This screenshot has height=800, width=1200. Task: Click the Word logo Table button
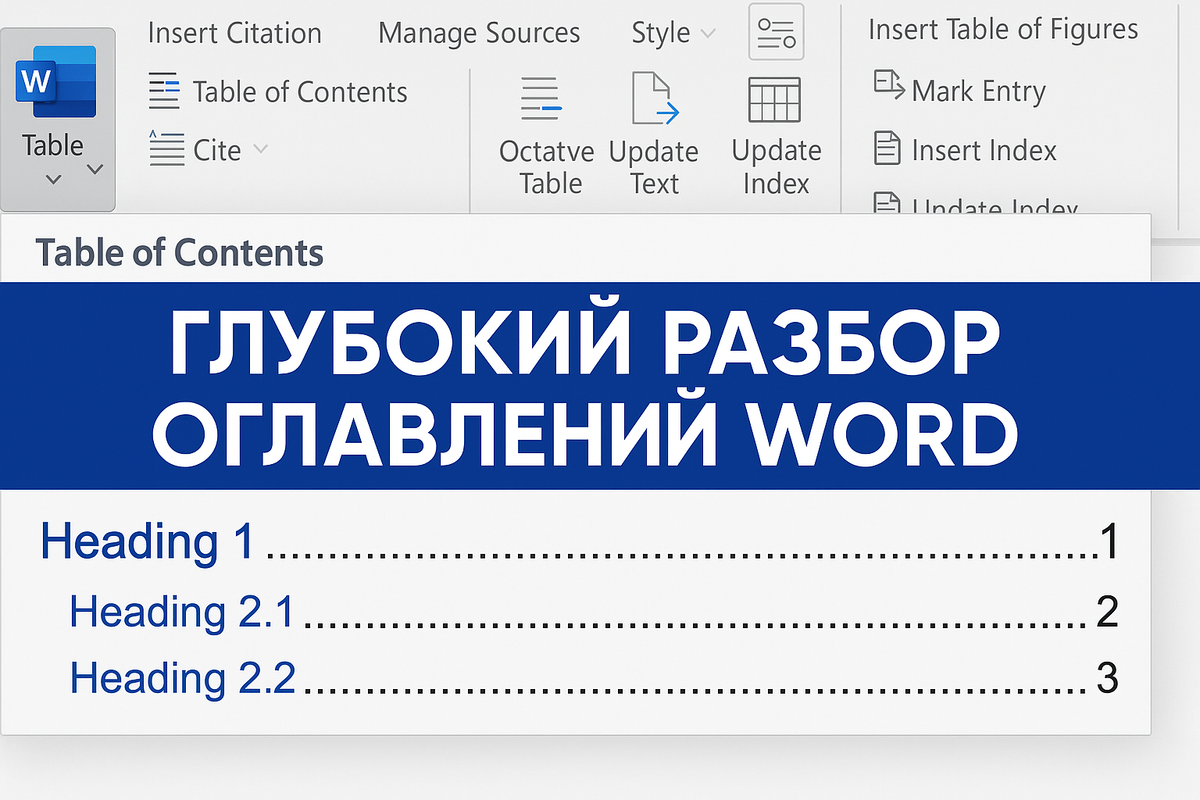tap(58, 118)
